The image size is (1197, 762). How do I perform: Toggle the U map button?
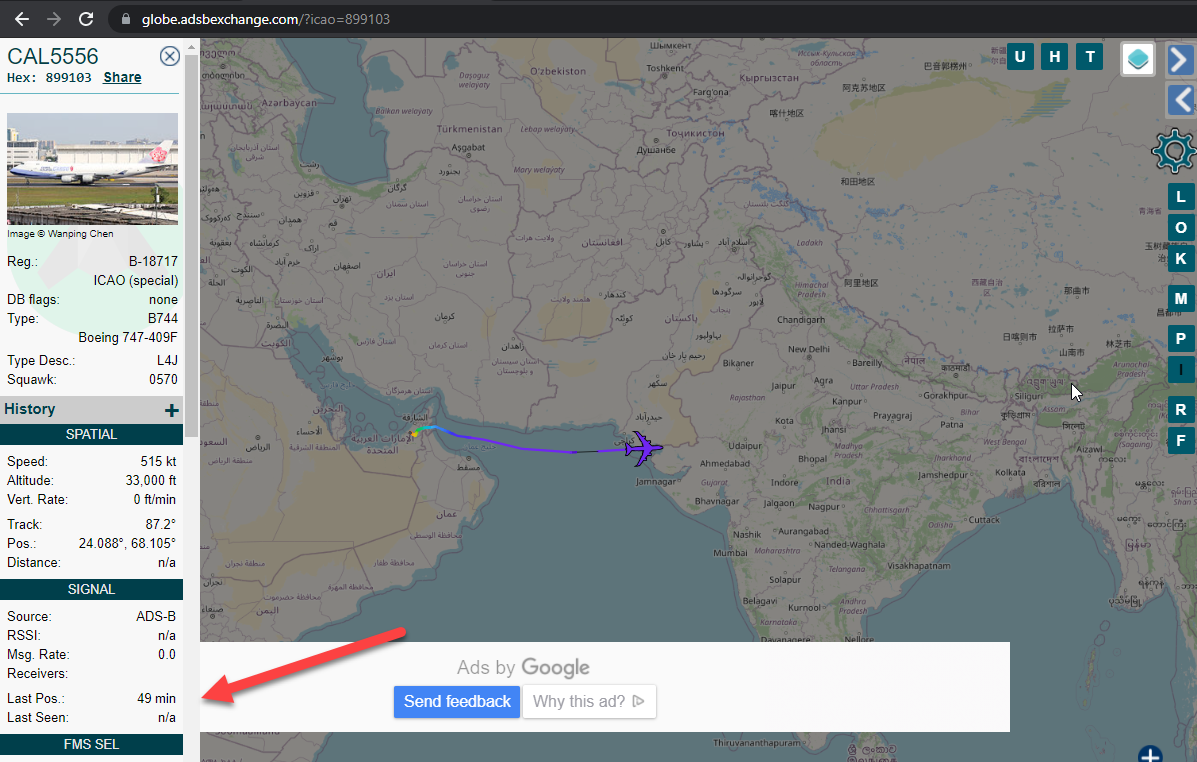(x=1020, y=57)
